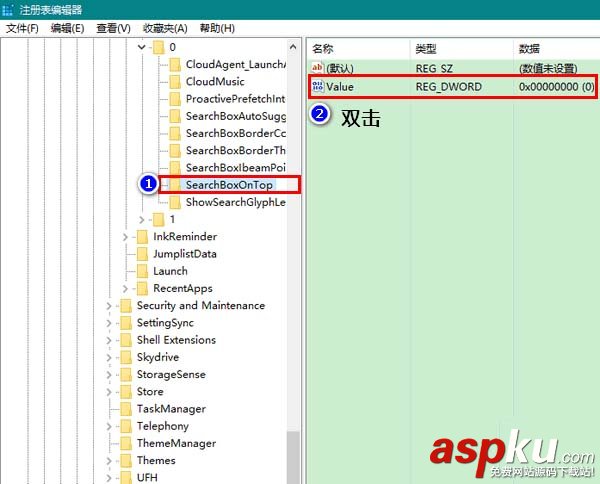This screenshot has height=484, width=600.
Task: Click the Themes folder icon
Action: click(x=126, y=461)
